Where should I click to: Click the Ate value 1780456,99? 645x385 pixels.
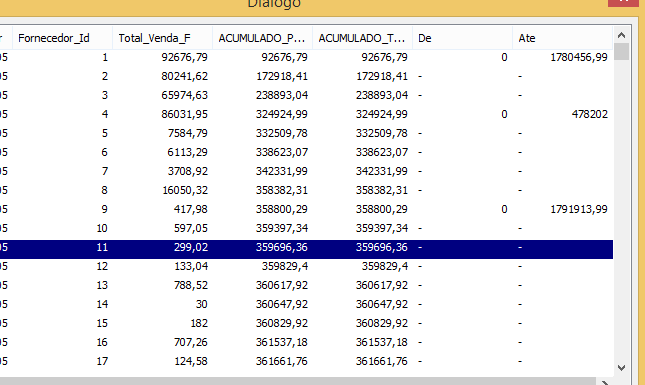point(579,57)
